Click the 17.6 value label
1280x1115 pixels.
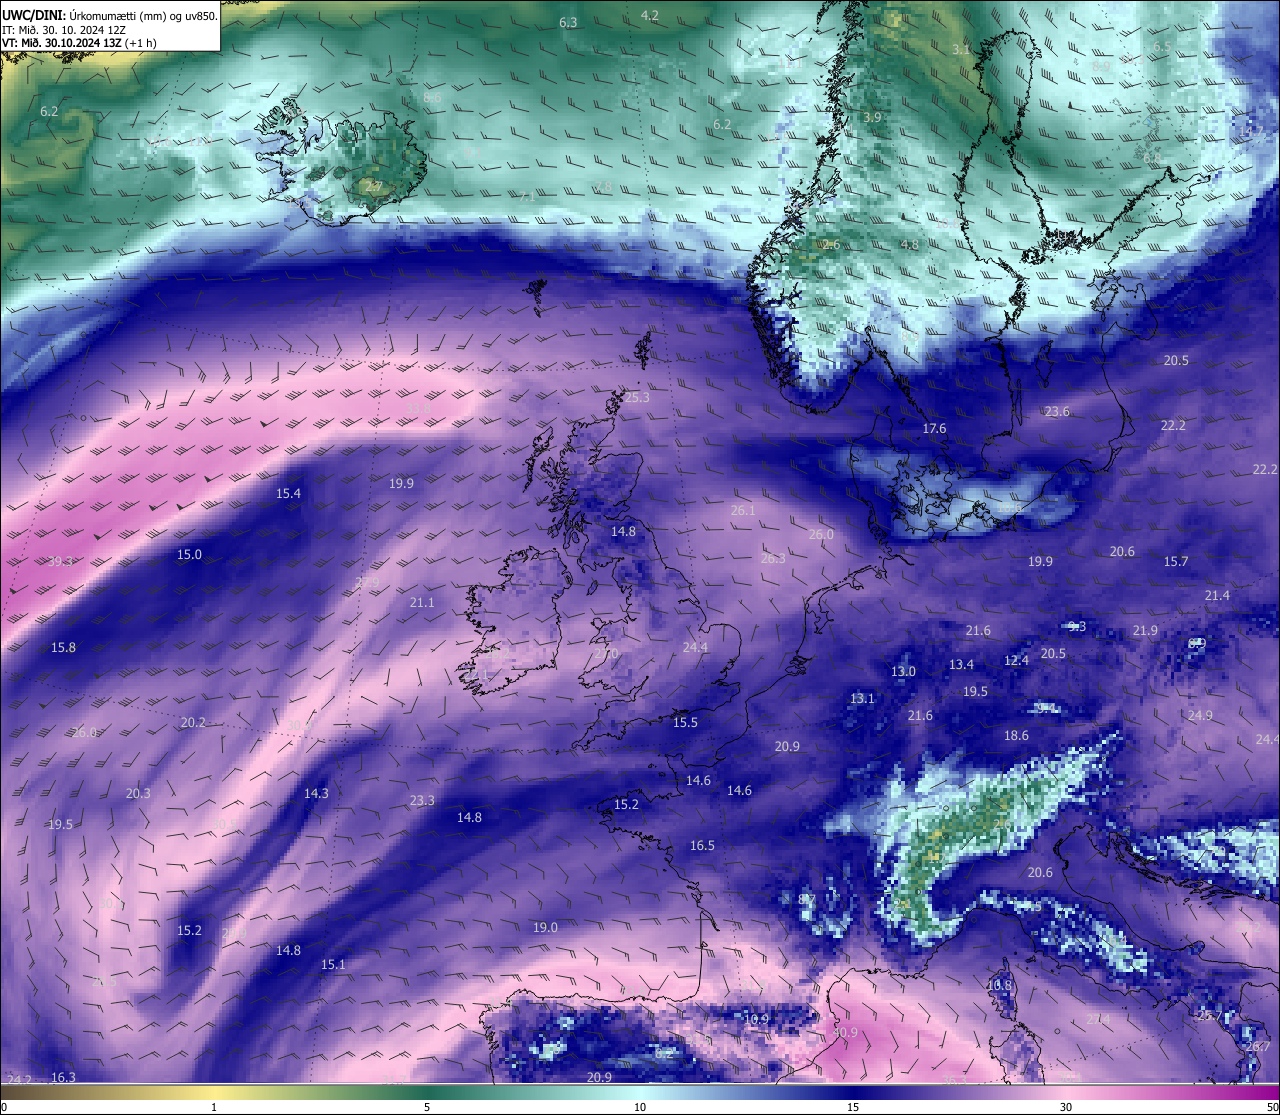934,428
